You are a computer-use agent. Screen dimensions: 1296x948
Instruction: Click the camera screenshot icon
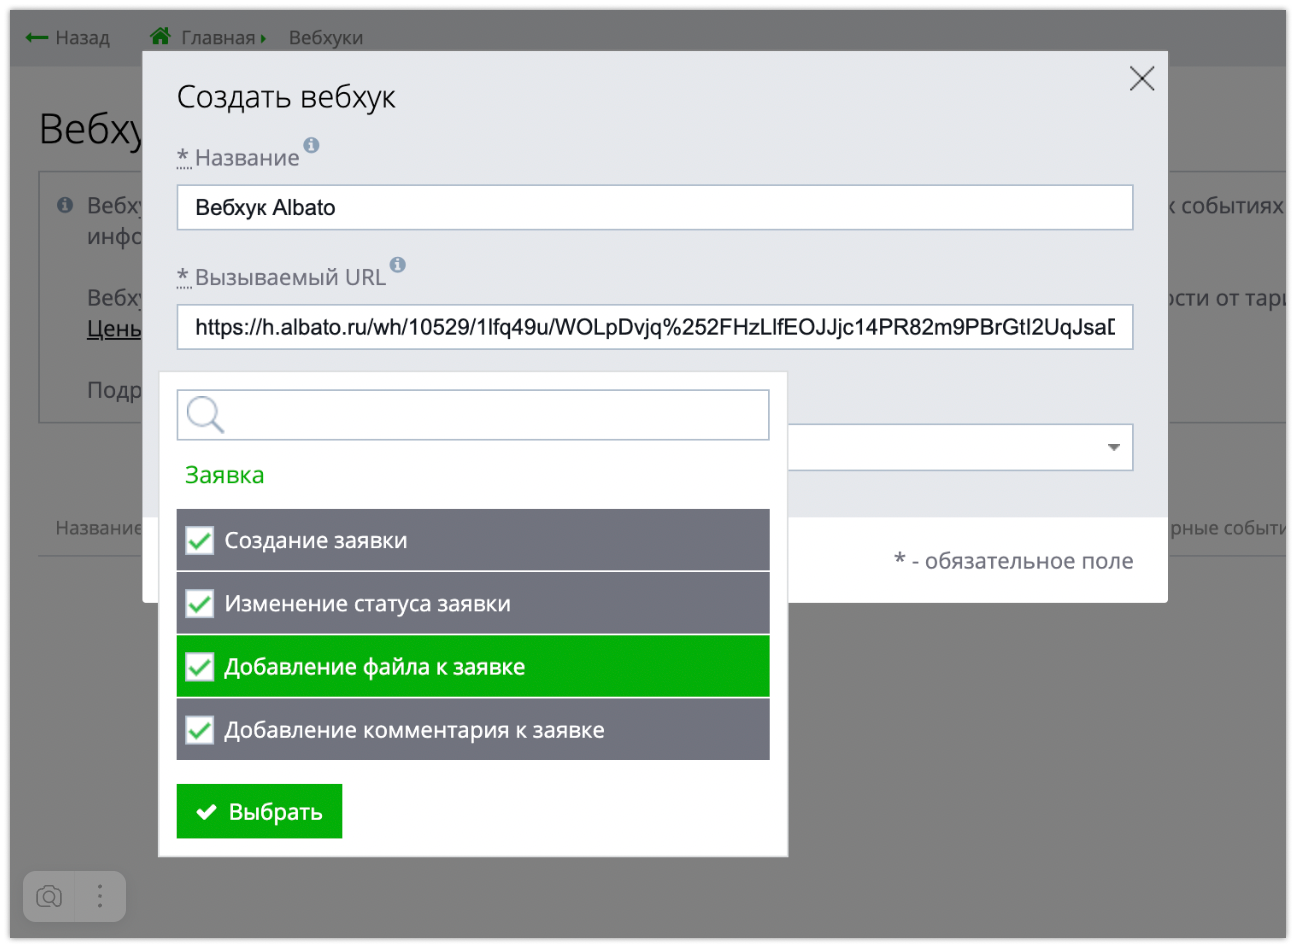49,896
